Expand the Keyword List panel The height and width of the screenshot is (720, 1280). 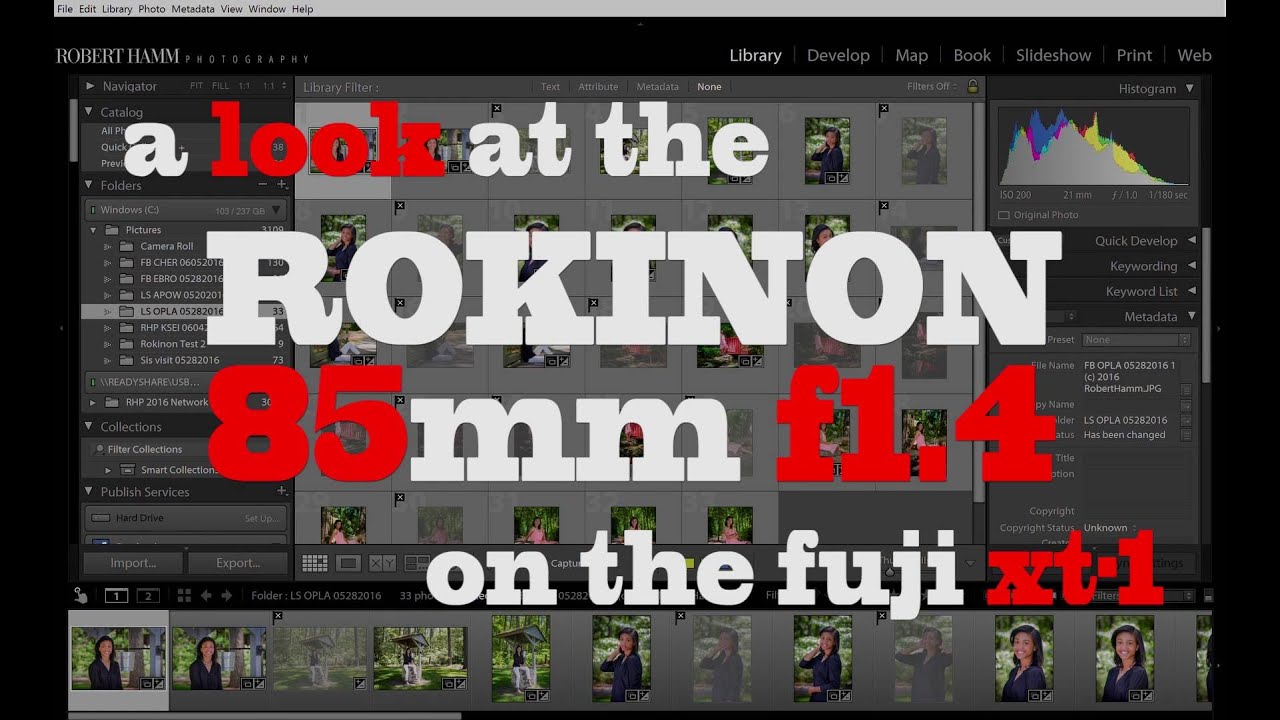[x=1191, y=291]
